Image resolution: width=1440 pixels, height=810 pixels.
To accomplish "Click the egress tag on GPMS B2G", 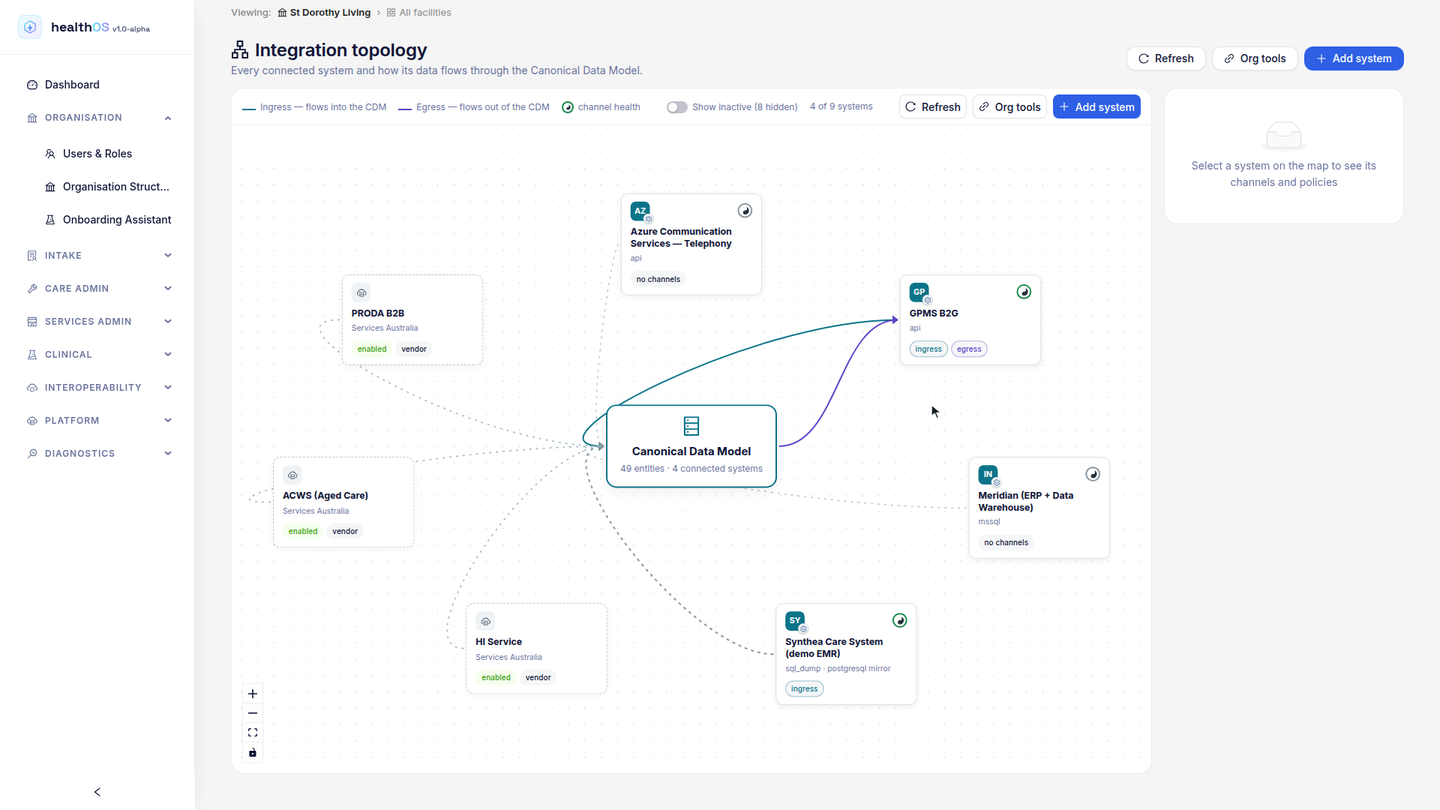I will click(x=969, y=349).
